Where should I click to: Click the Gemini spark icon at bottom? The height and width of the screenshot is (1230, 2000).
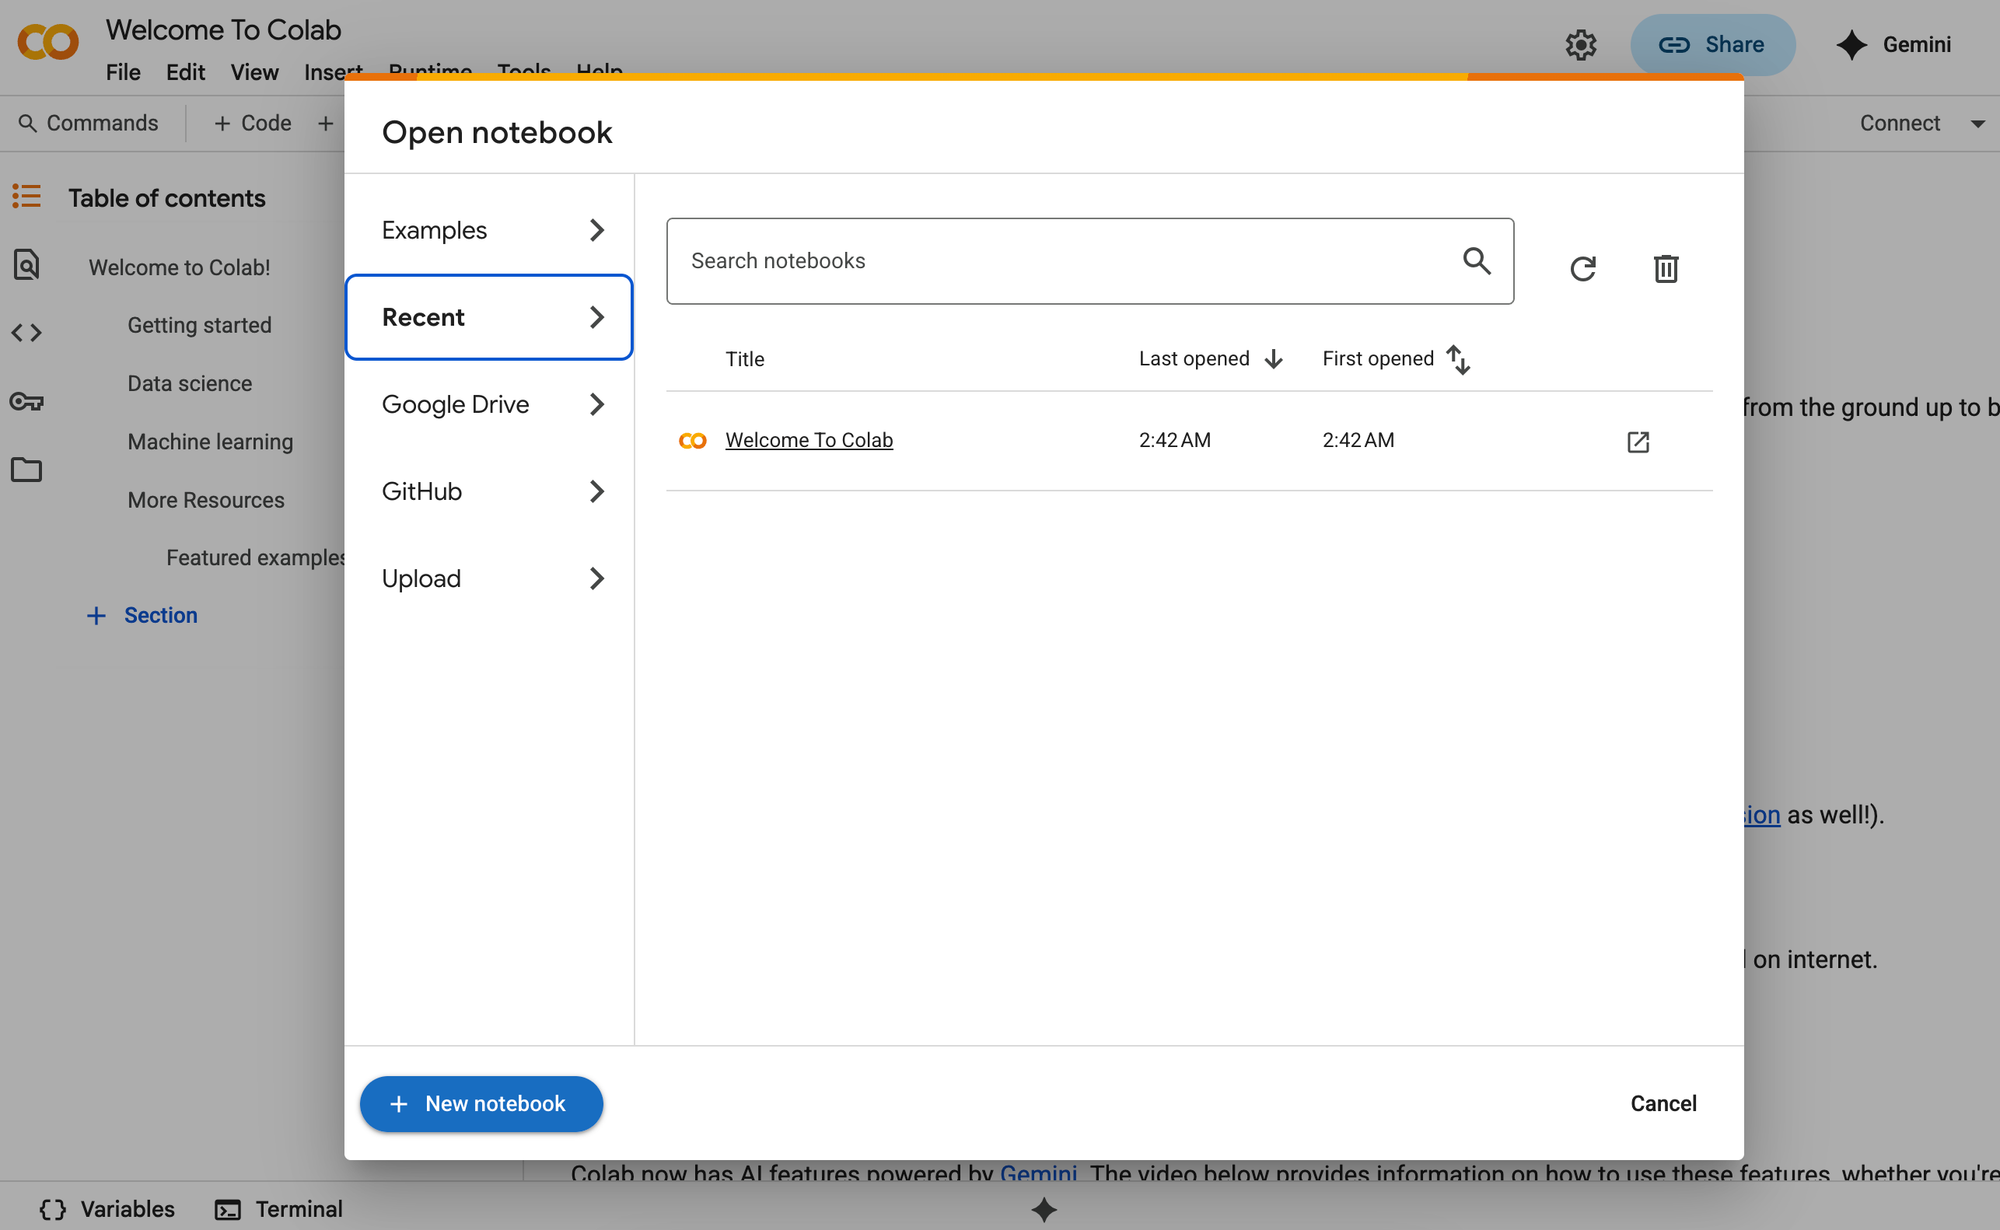(1044, 1209)
